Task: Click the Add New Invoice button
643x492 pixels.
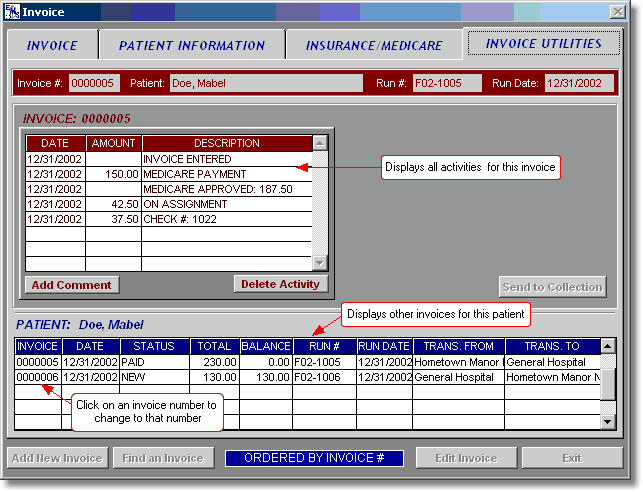Action: 57,458
